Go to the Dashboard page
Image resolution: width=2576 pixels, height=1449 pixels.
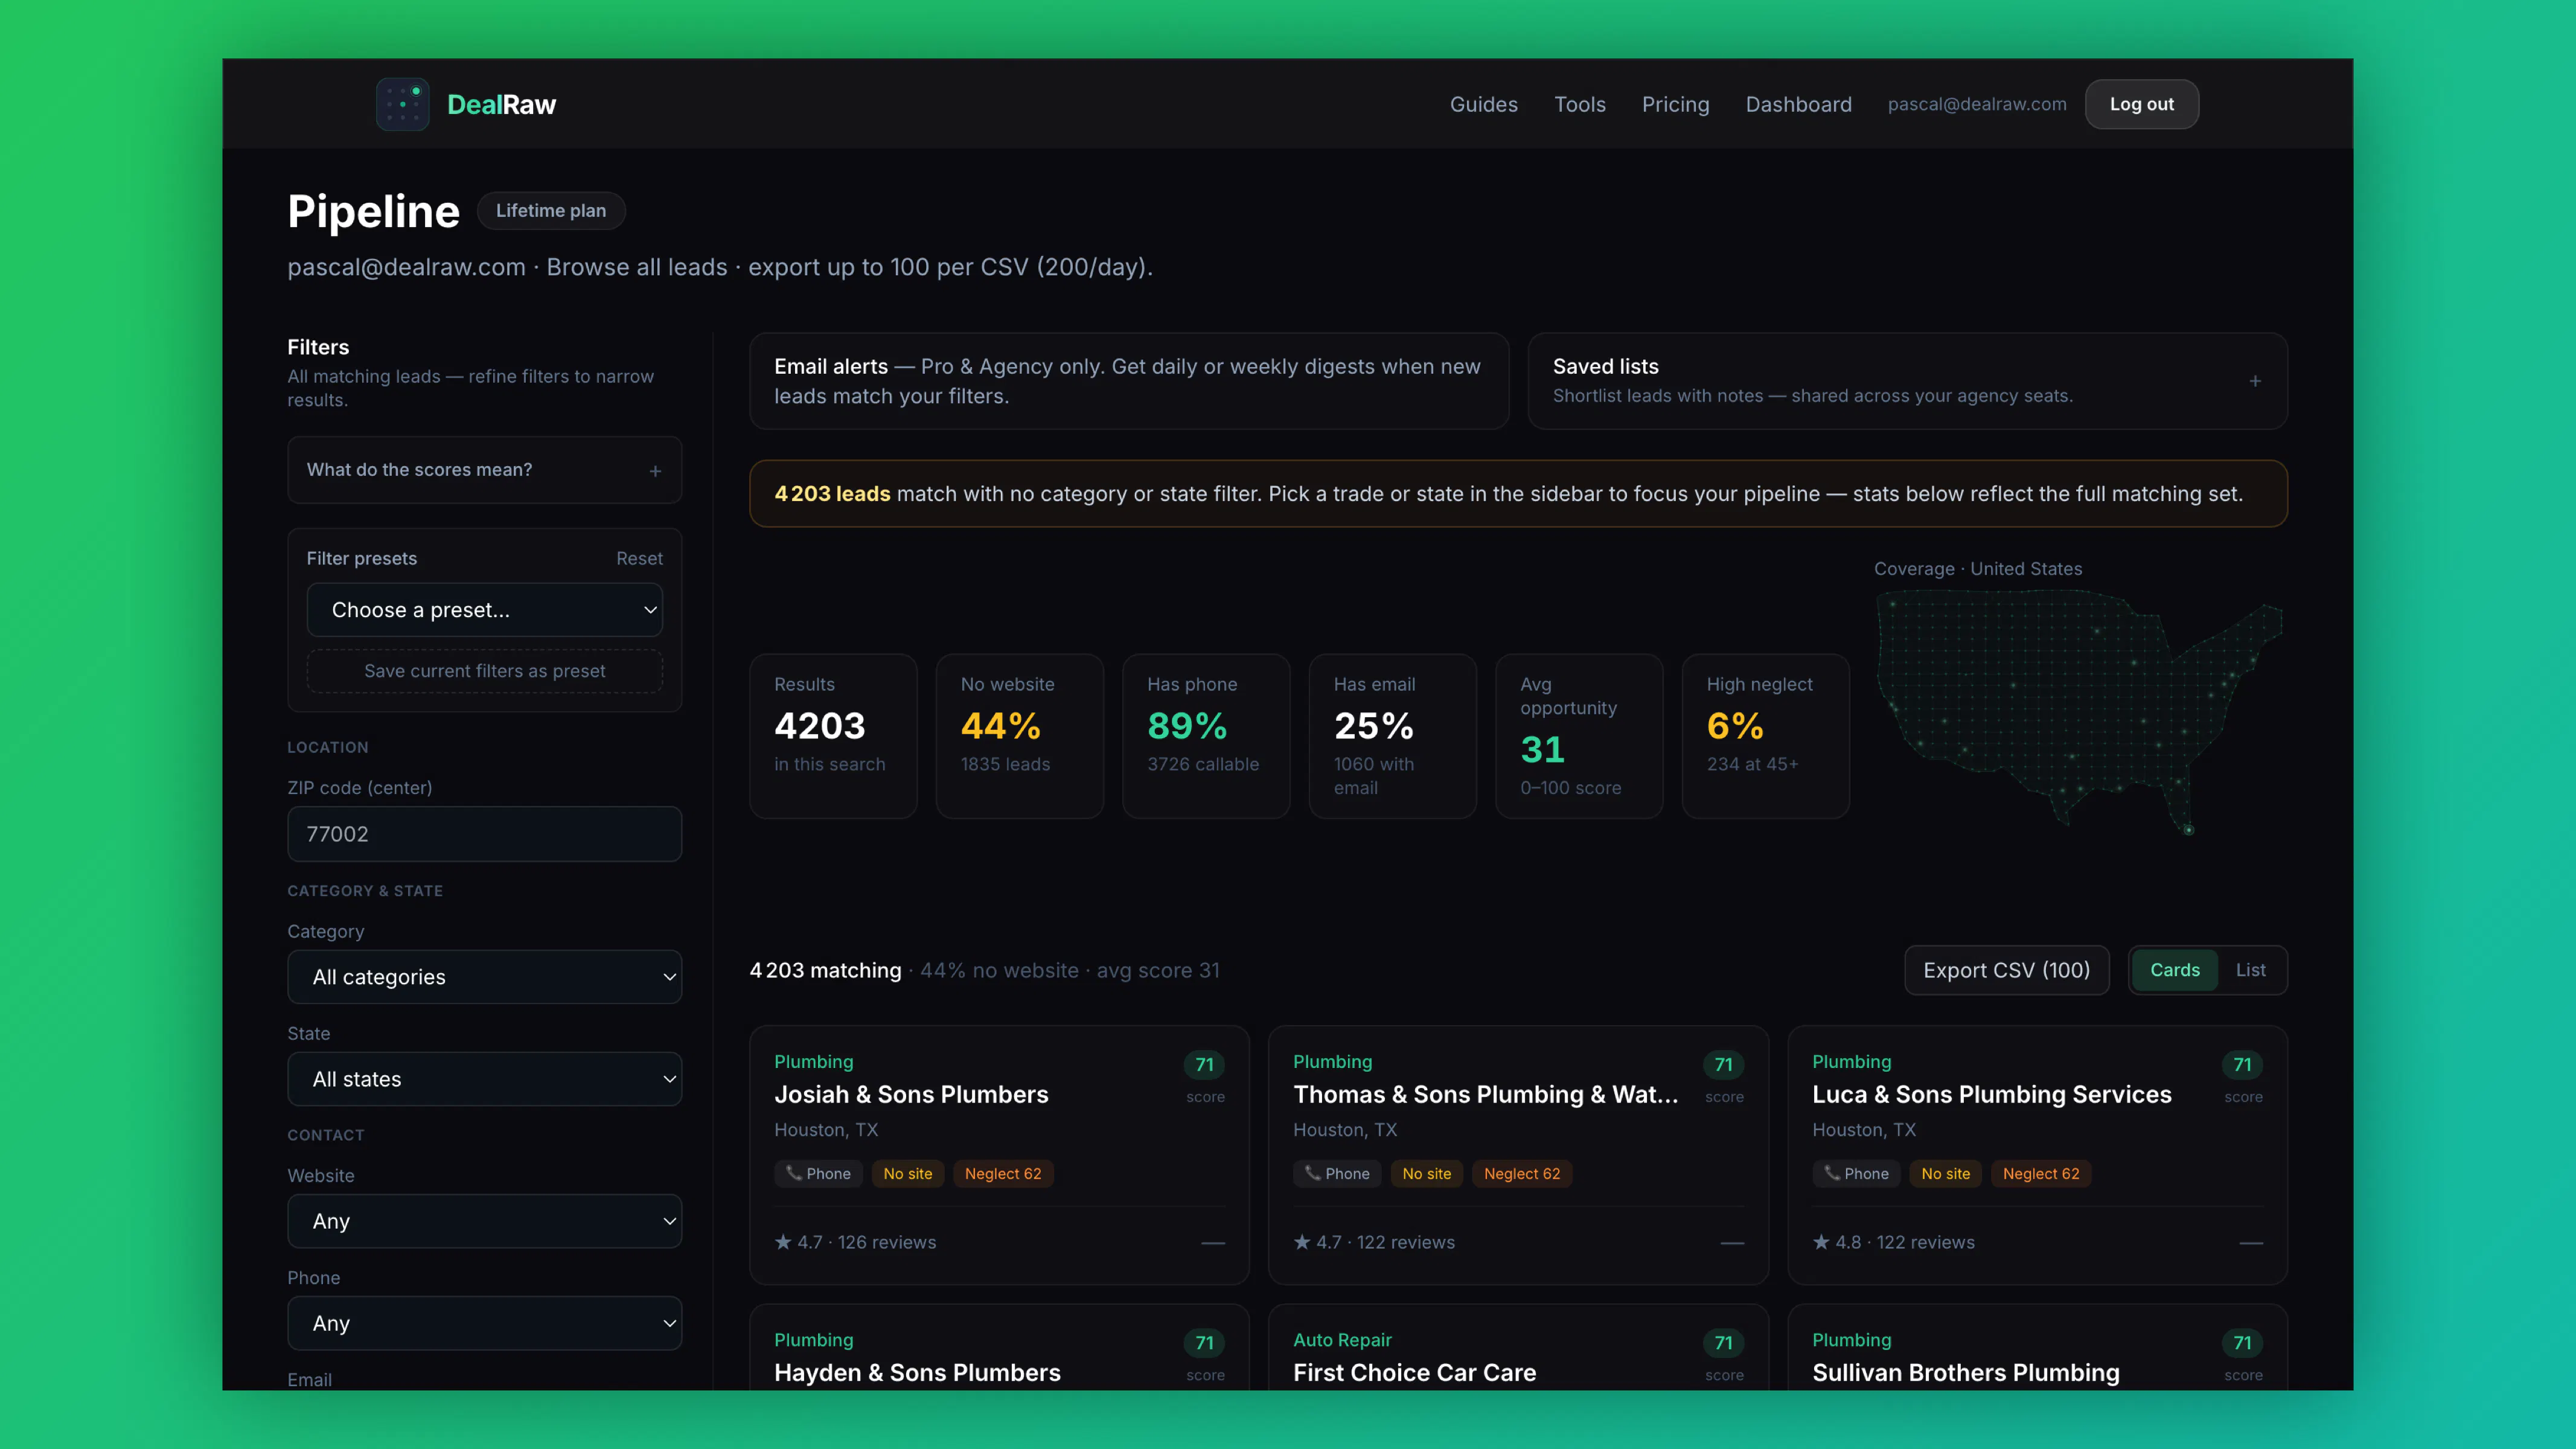point(1798,104)
